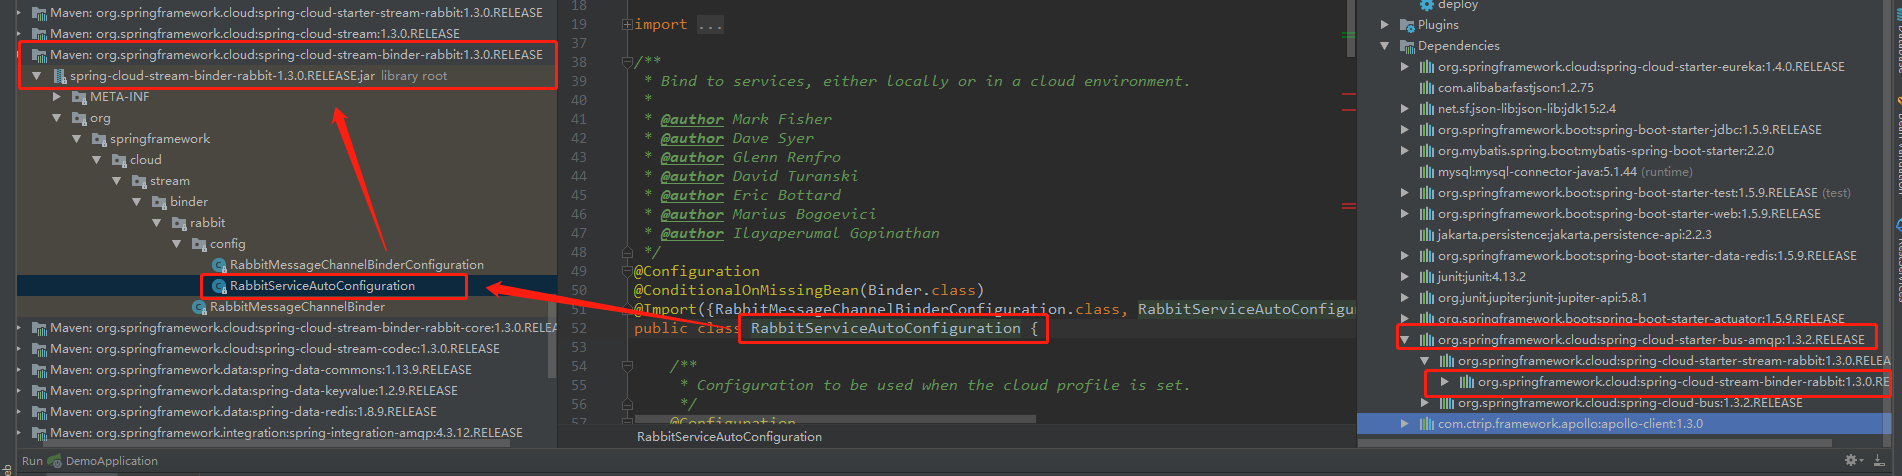Select Maven spring-cloud-stream:1.3.0.RELEASE library
The image size is (1902, 476).
255,34
